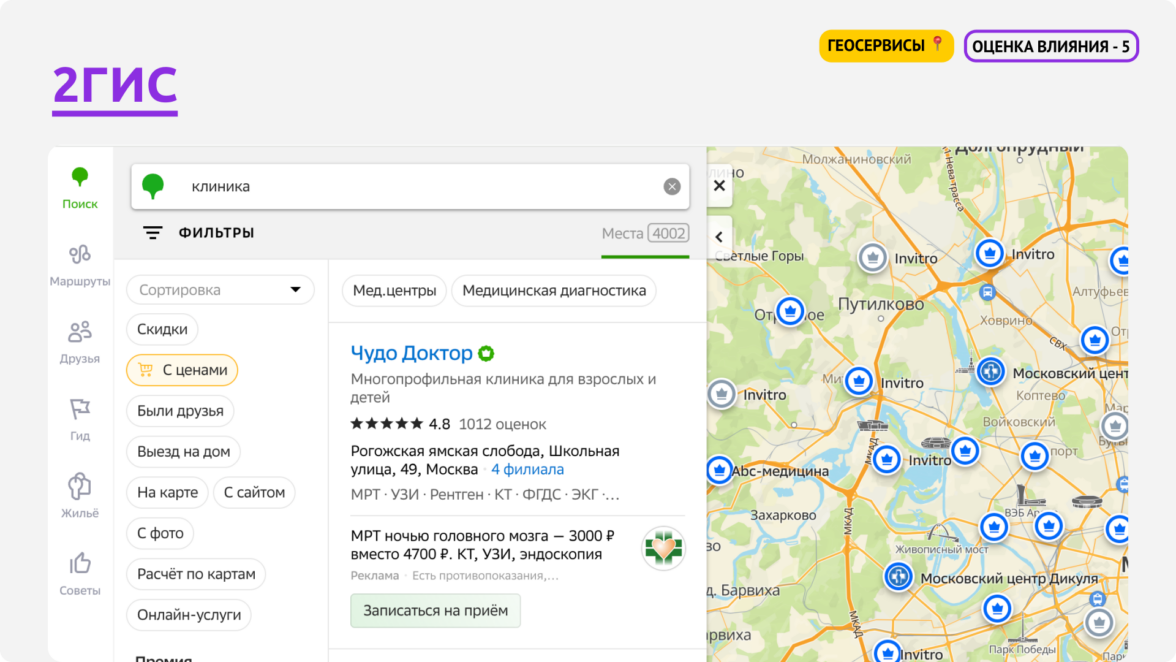This screenshot has width=1176, height=662.
Task: Expand the ФИЛЬТРЫ filters panel
Action: coord(198,233)
